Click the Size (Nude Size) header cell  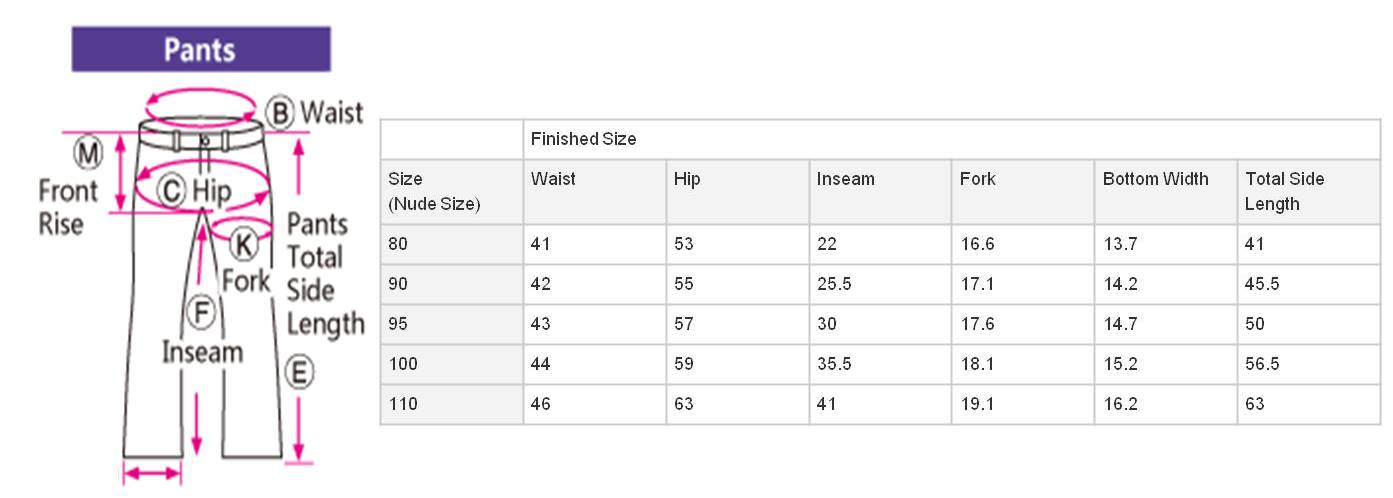pos(452,192)
